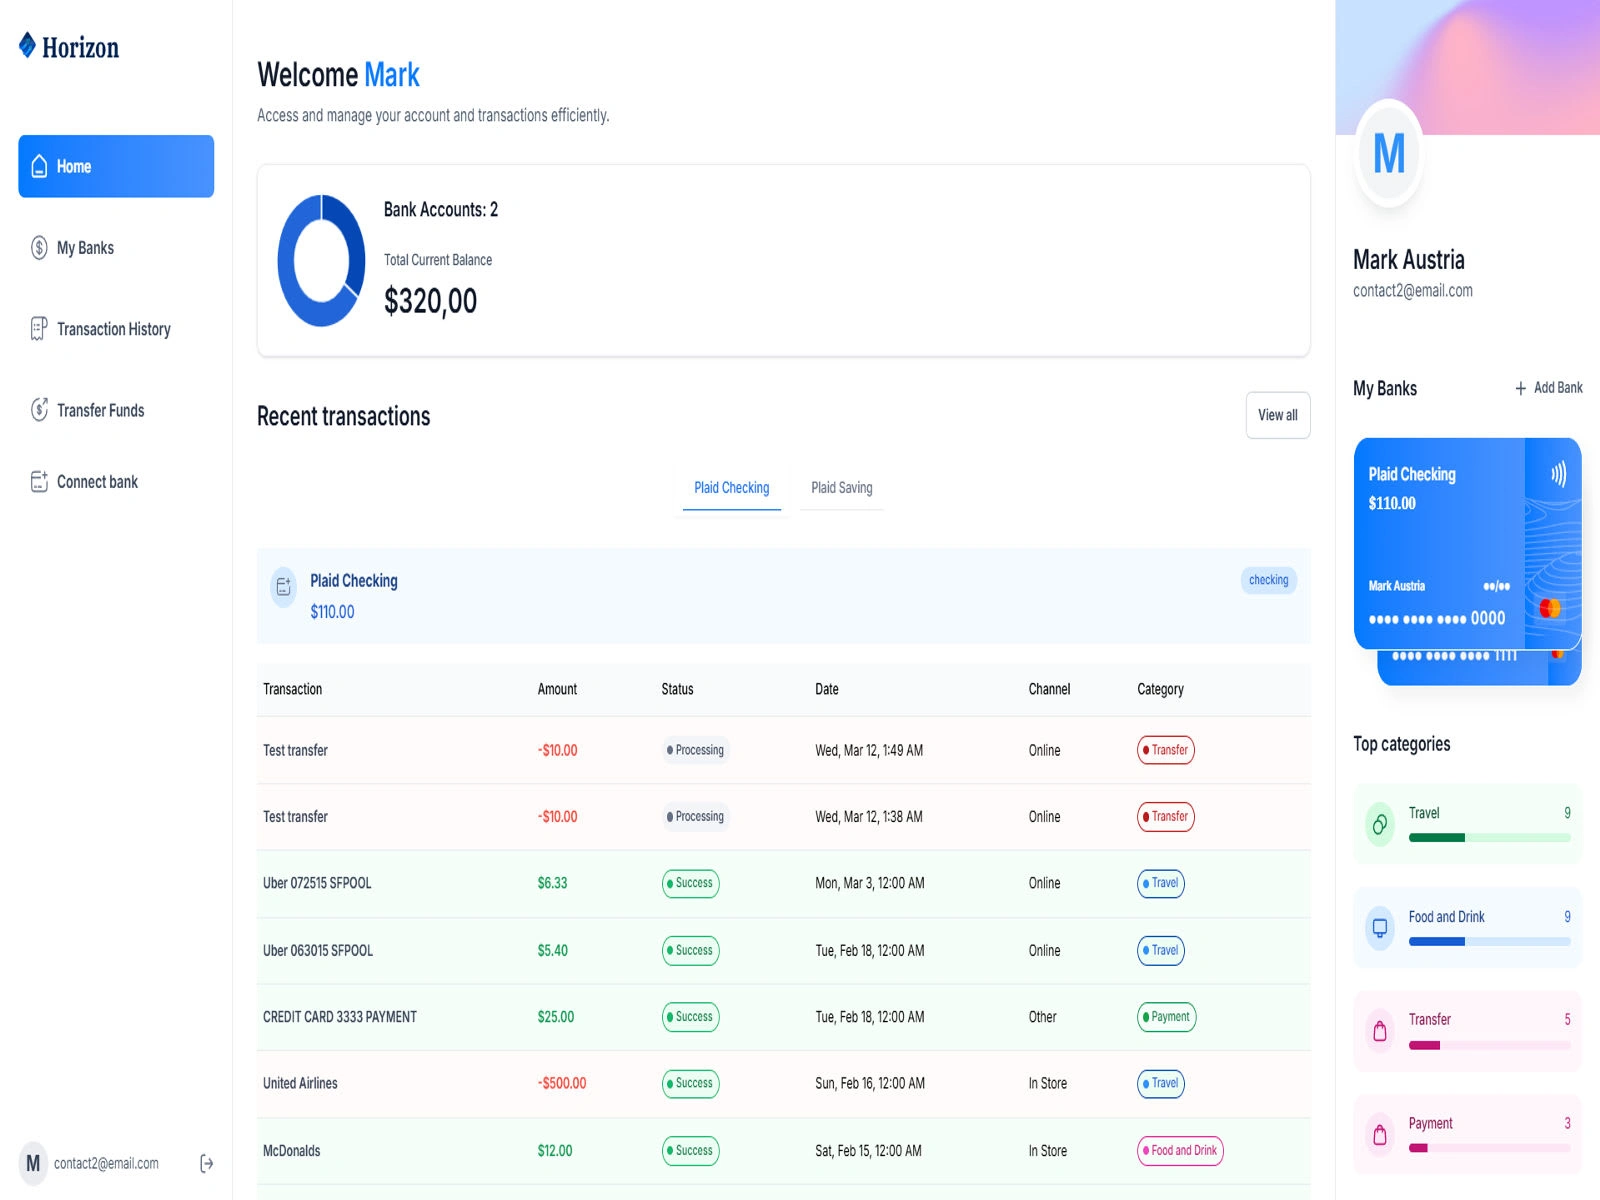
Task: Select the Plaid Checking tab
Action: coord(732,488)
